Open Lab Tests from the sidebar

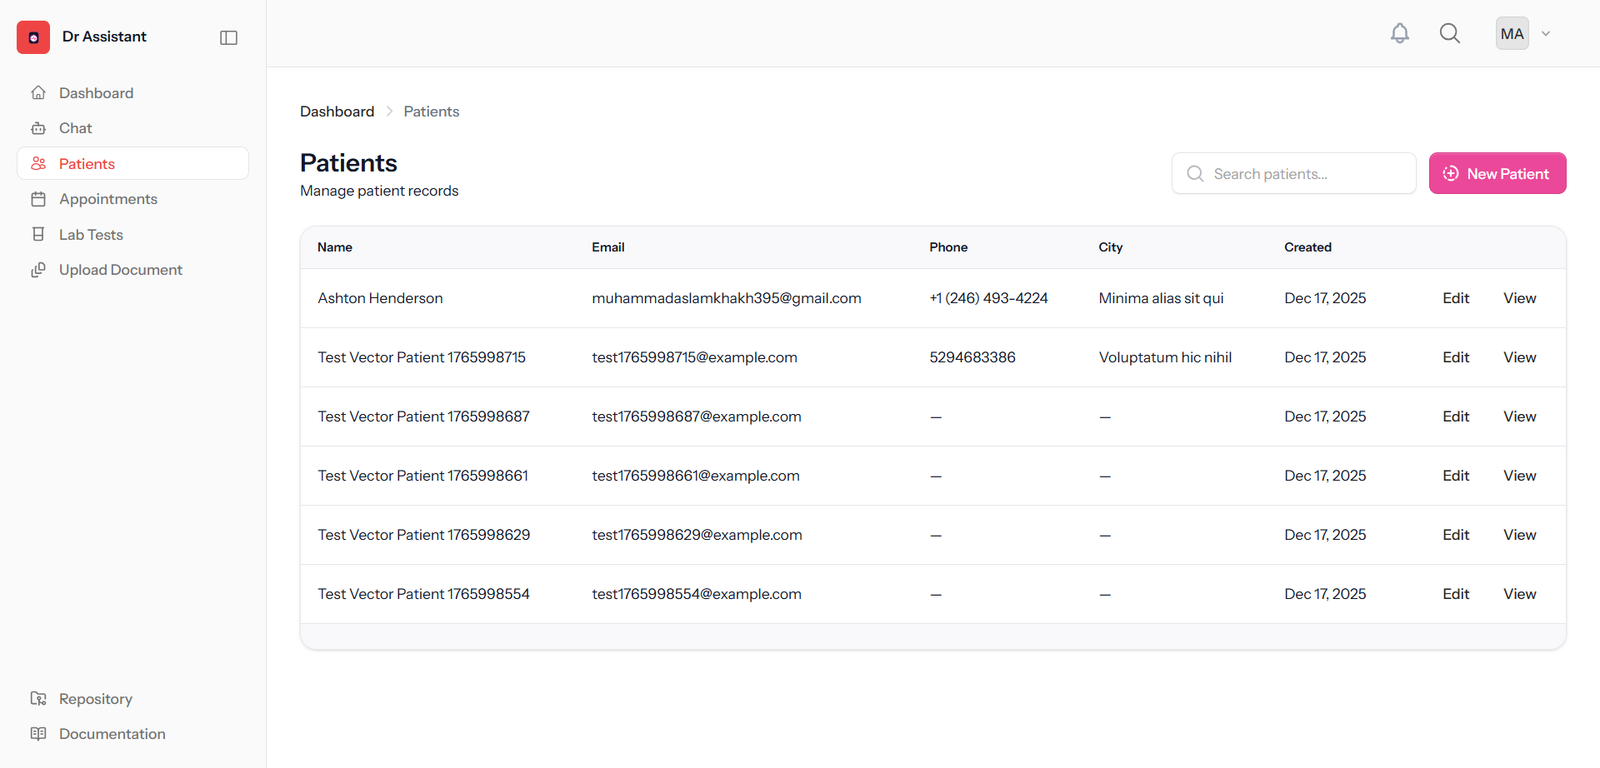(133, 234)
